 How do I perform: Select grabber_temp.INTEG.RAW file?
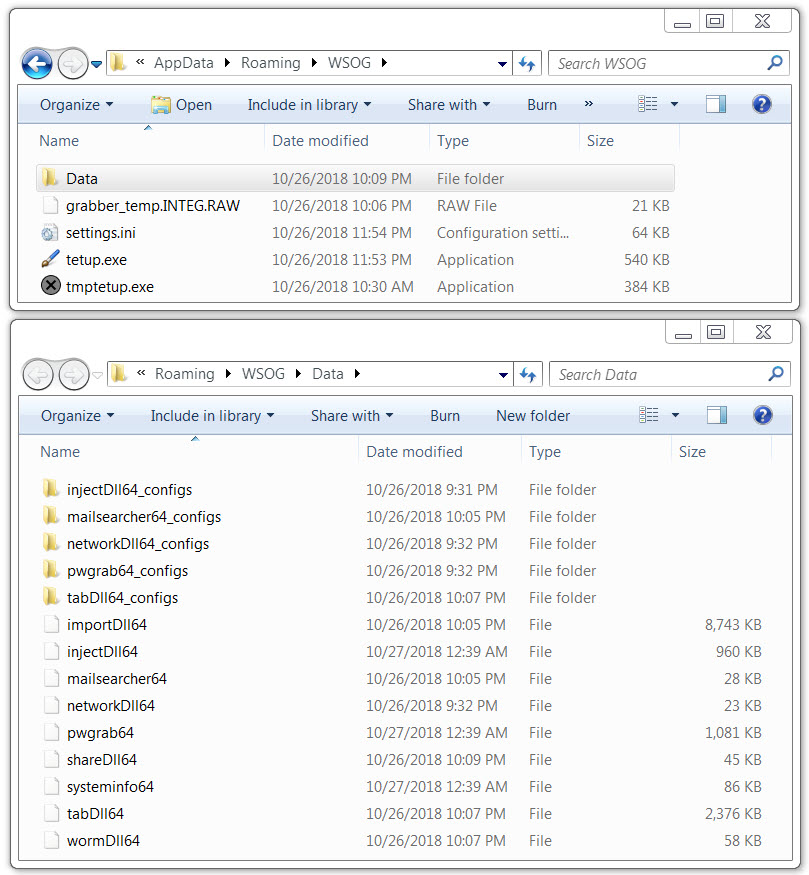pyautogui.click(x=355, y=206)
